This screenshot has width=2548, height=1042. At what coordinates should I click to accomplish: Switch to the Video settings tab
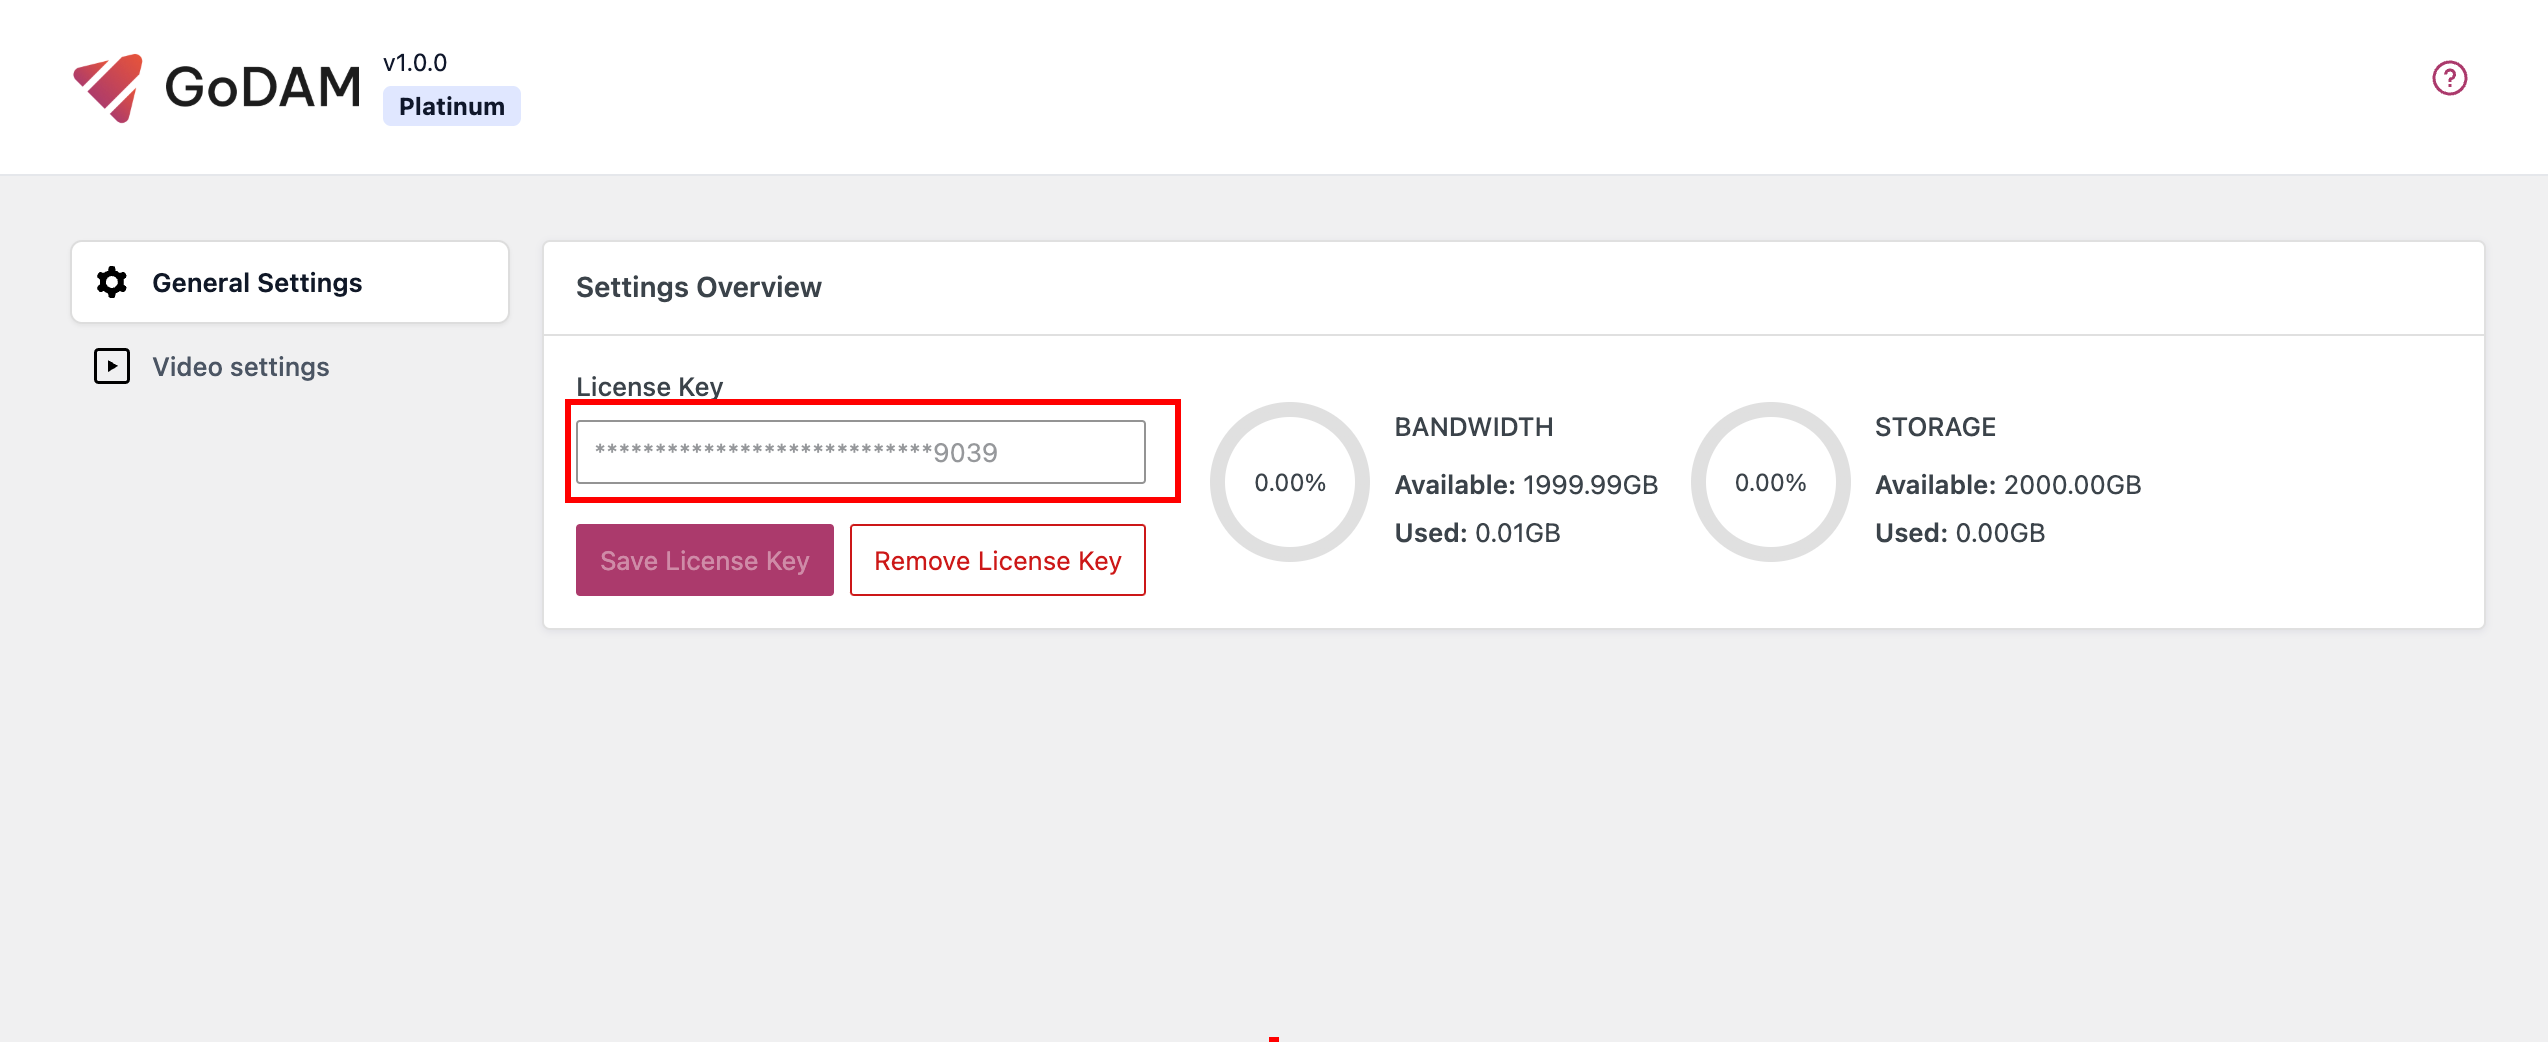(x=240, y=367)
